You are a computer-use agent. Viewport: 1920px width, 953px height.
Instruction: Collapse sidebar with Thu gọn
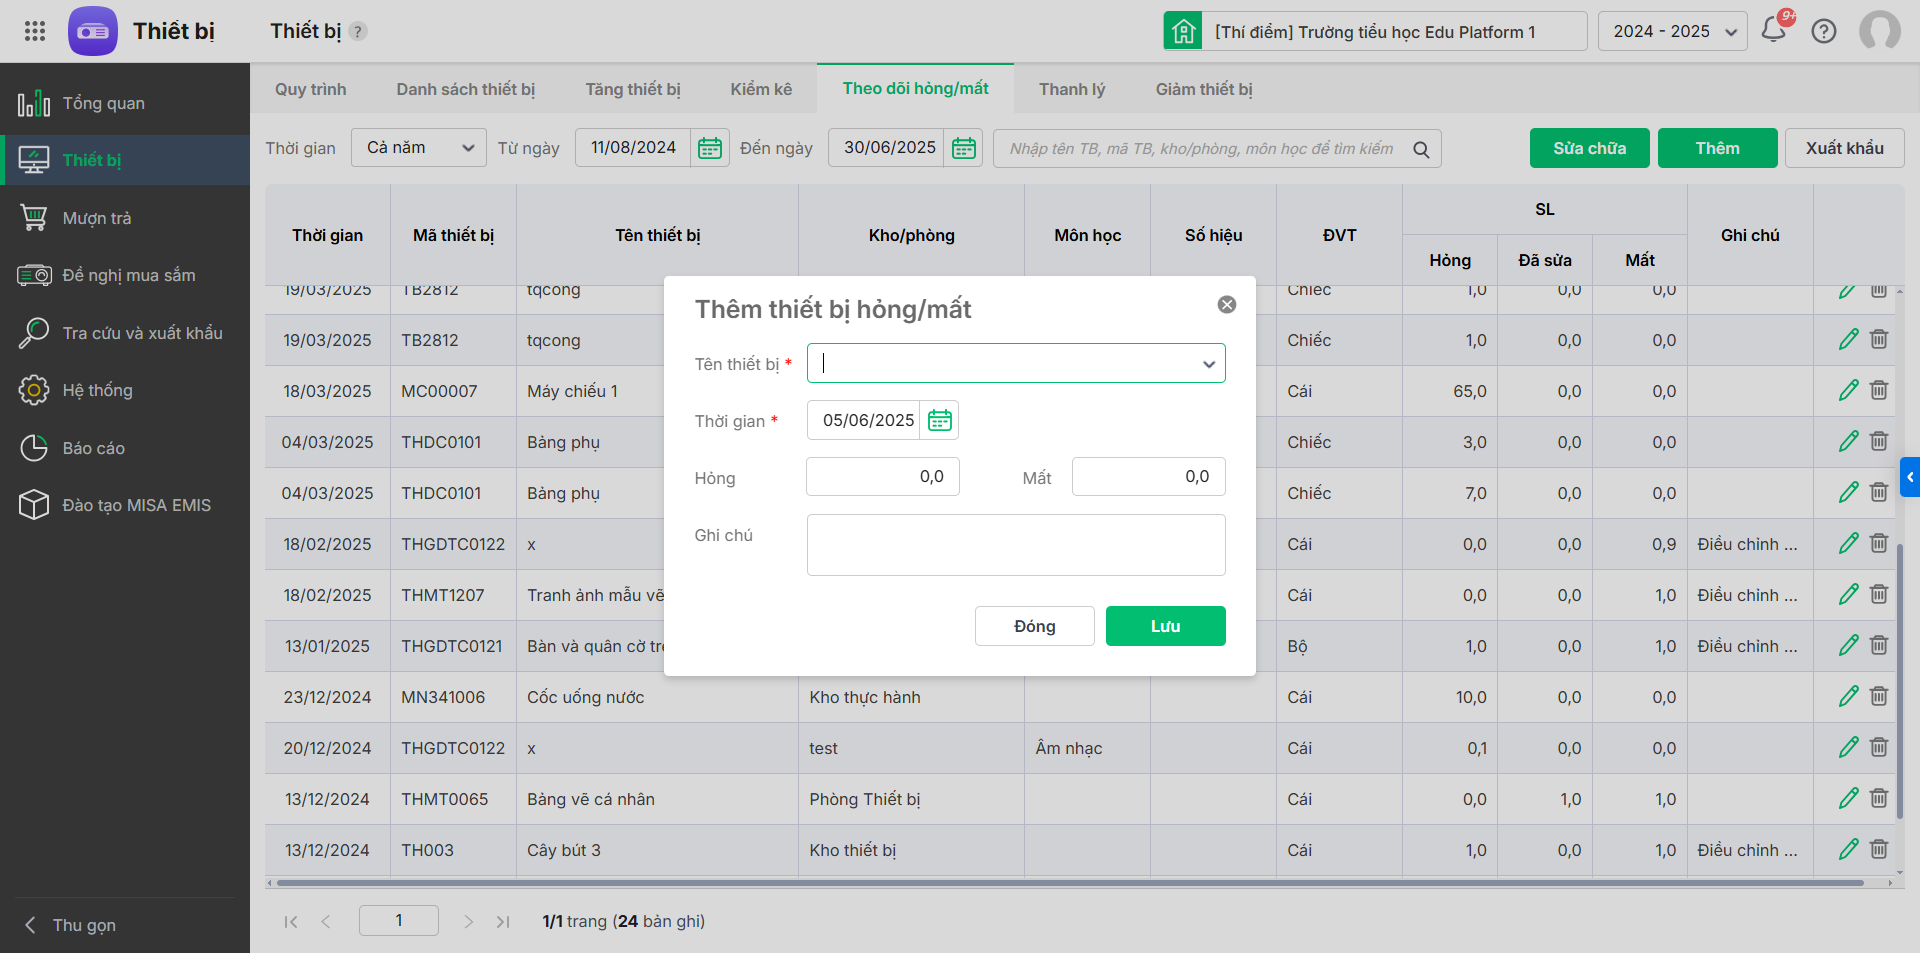84,925
